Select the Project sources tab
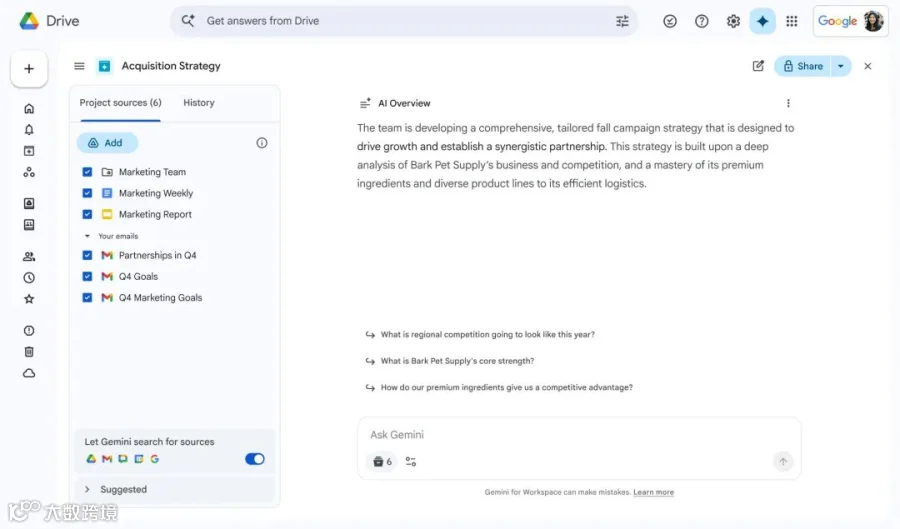The height and width of the screenshot is (529, 900). (x=120, y=103)
